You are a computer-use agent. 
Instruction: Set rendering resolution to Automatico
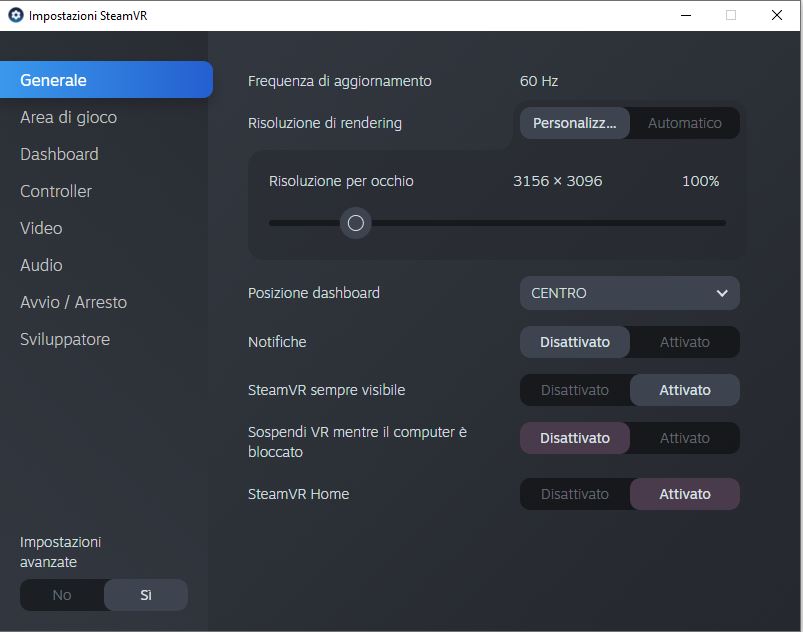click(685, 123)
